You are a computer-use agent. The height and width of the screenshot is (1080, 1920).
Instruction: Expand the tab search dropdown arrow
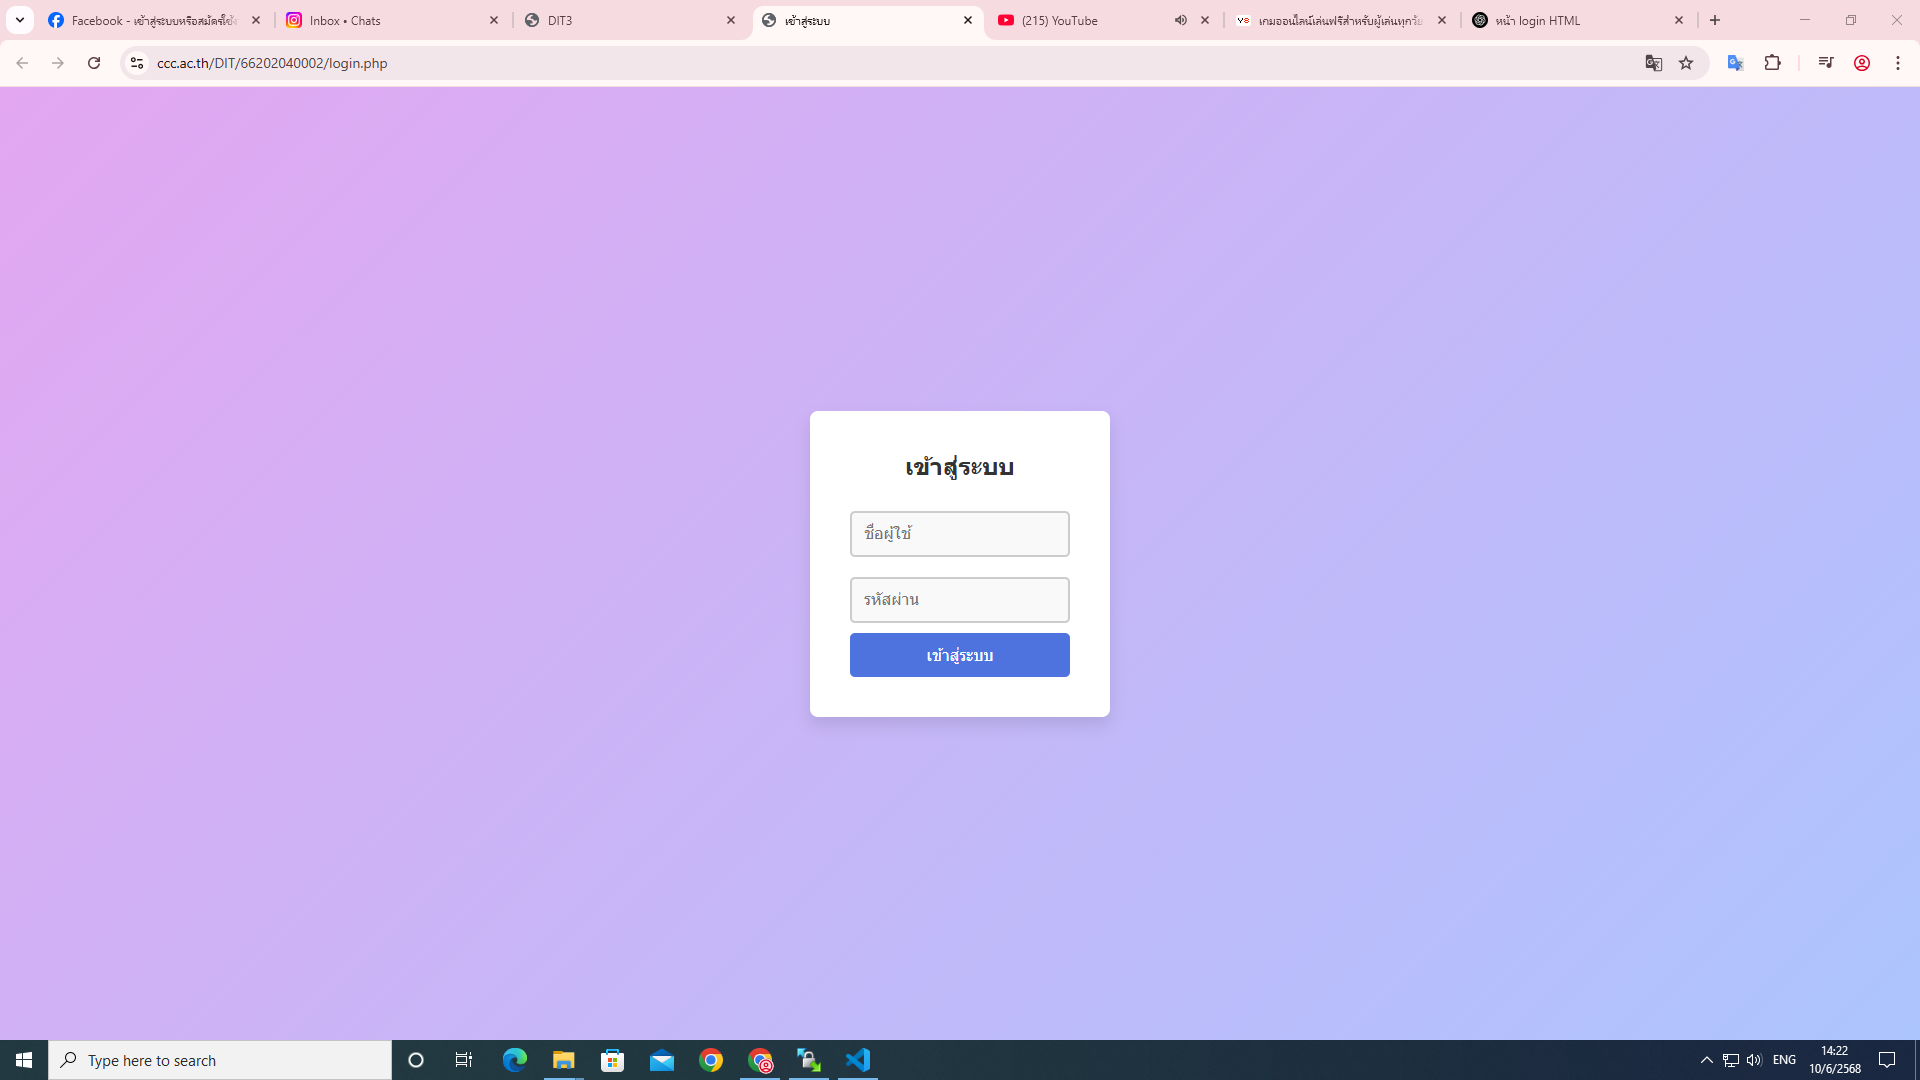(20, 20)
